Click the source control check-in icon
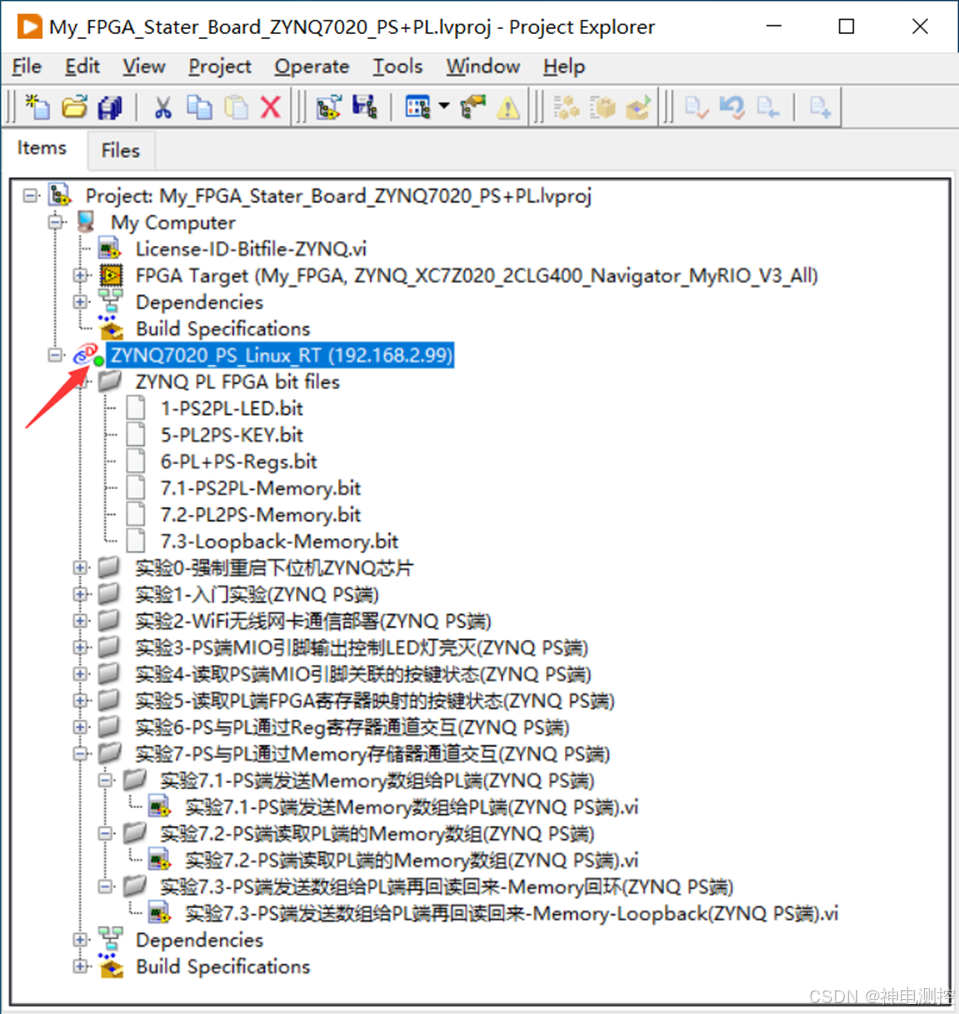959x1014 pixels. pyautogui.click(x=696, y=107)
